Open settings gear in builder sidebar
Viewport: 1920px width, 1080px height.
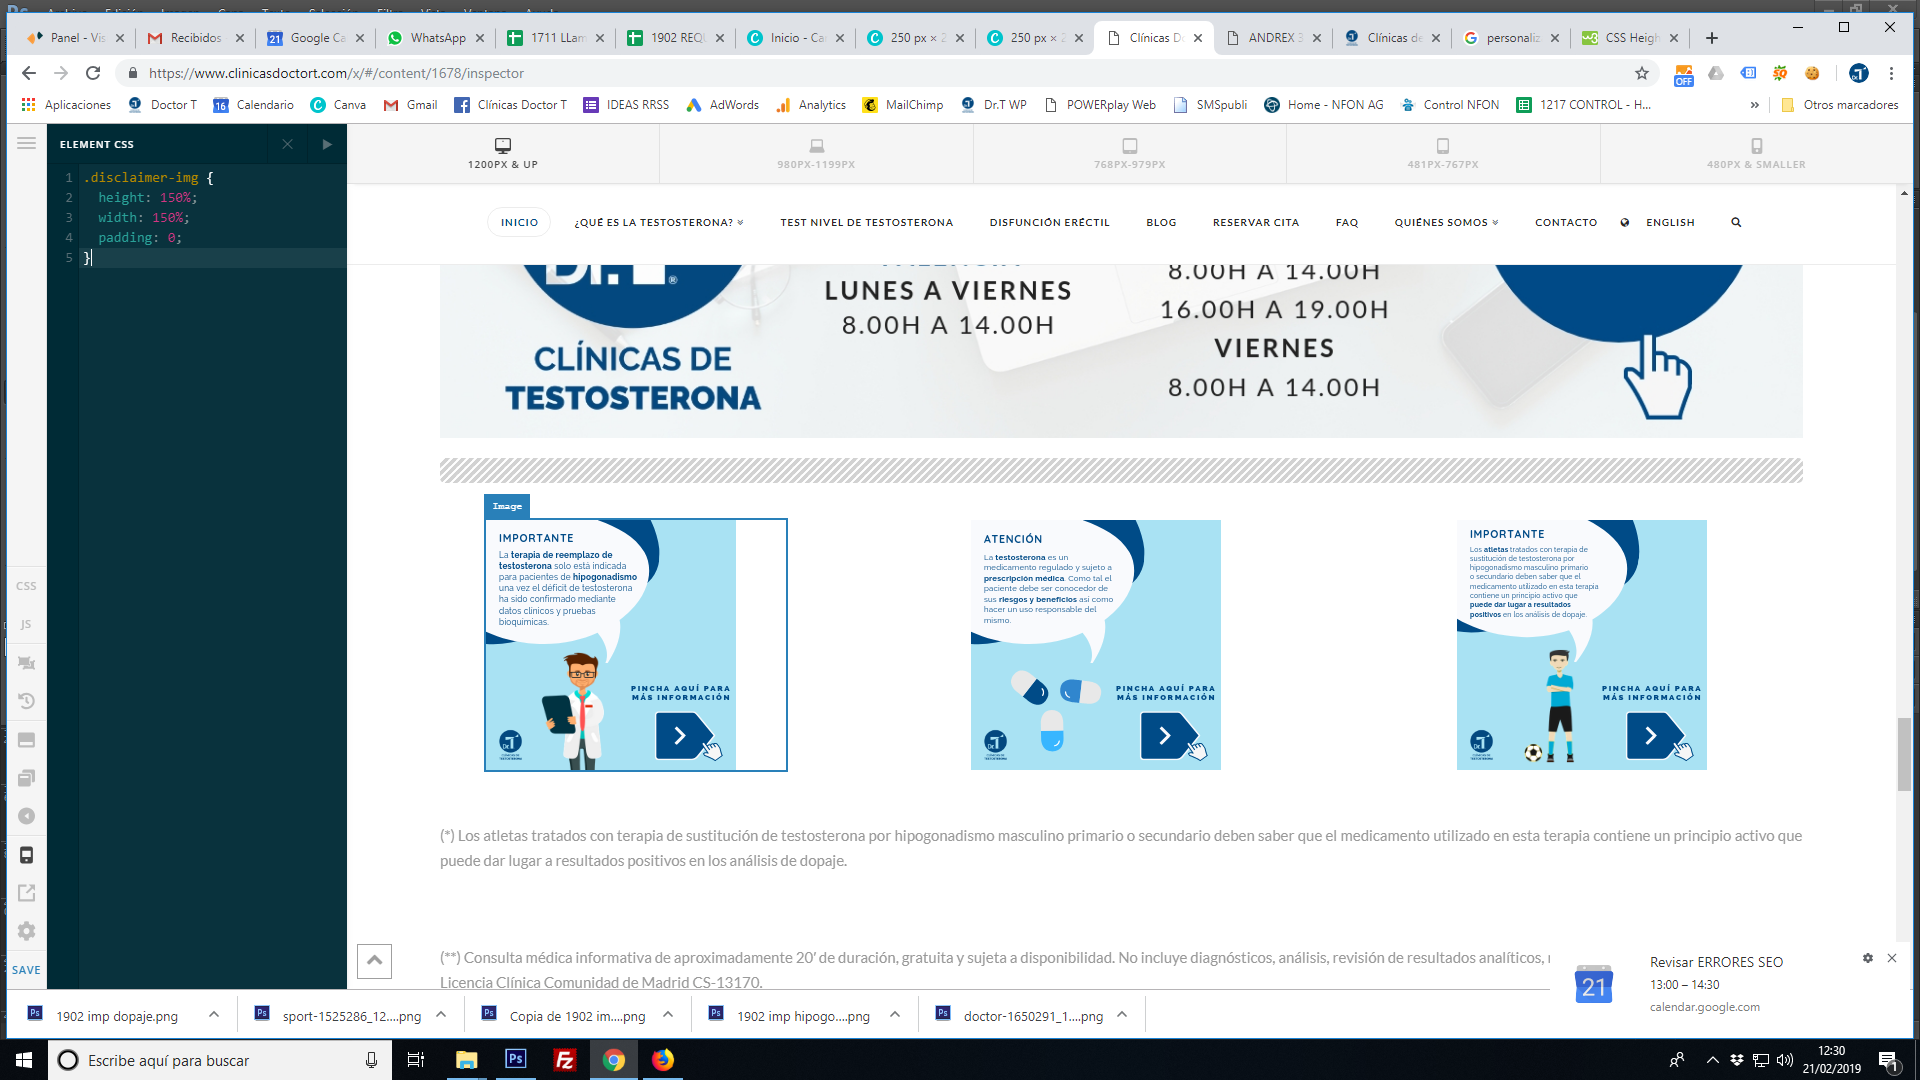click(26, 931)
